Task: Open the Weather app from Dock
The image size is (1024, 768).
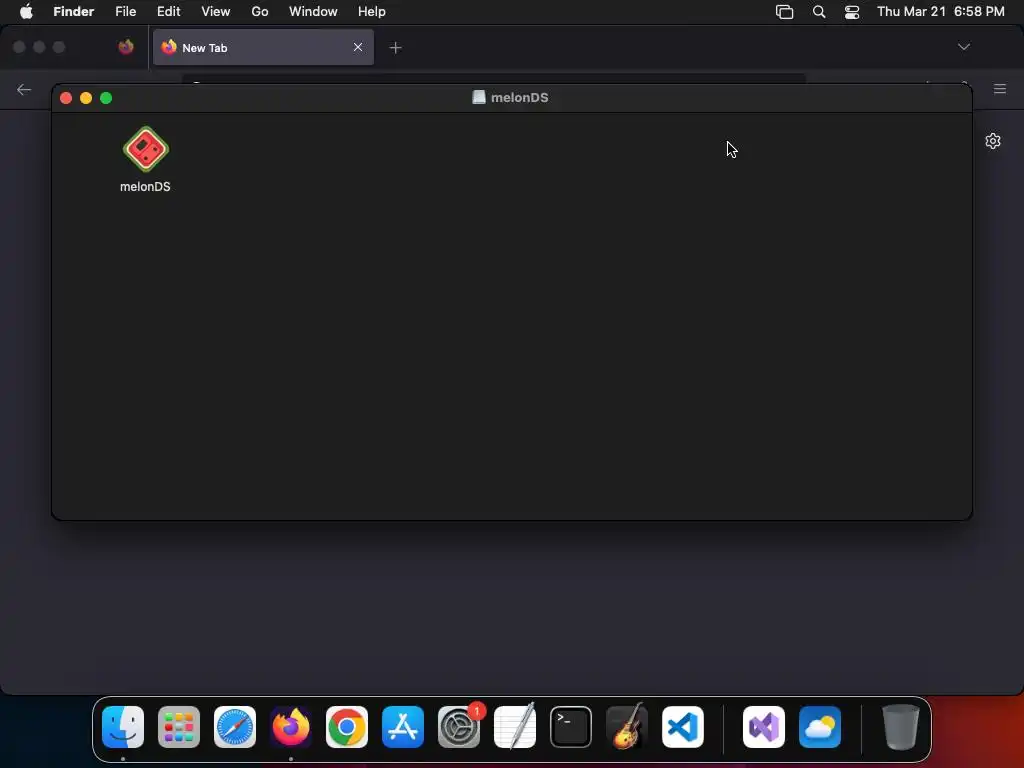Action: [x=820, y=727]
